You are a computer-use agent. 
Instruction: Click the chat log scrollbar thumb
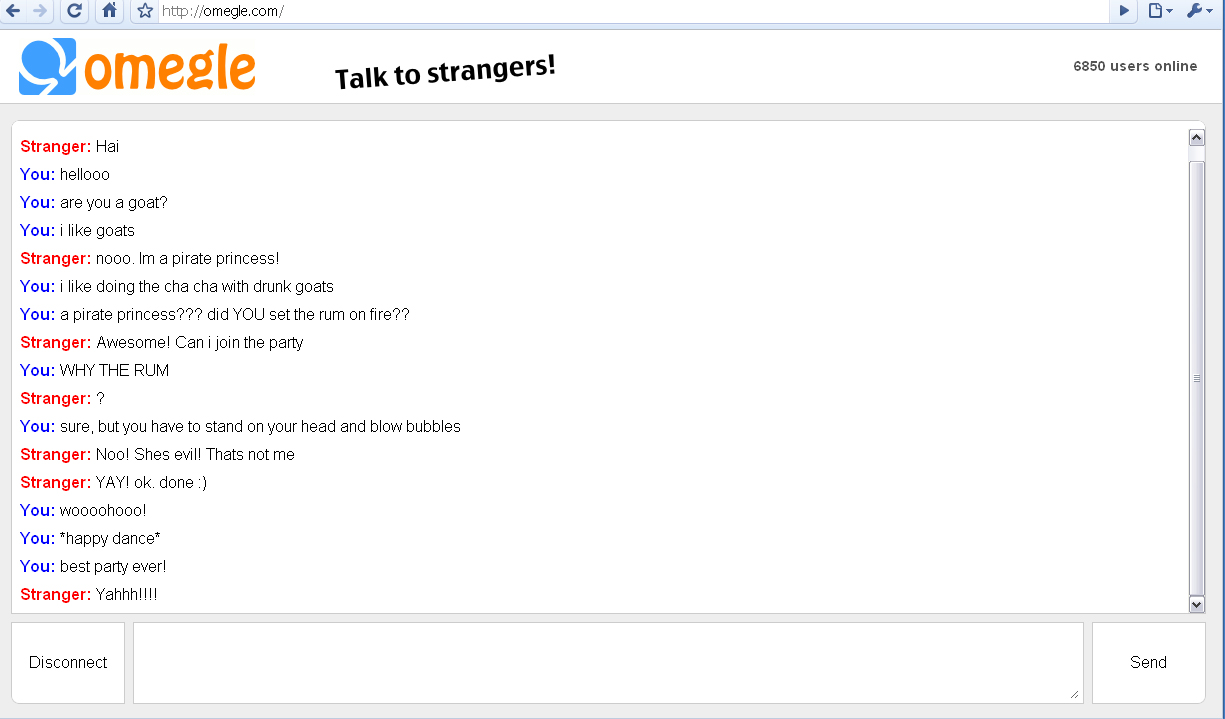[1196, 377]
